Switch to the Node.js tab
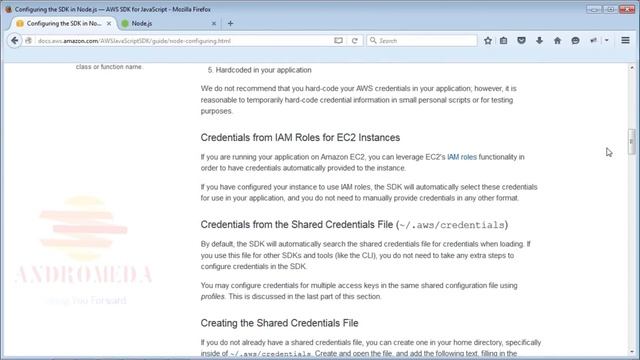Screen dimensions: 640x360 (168, 24)
